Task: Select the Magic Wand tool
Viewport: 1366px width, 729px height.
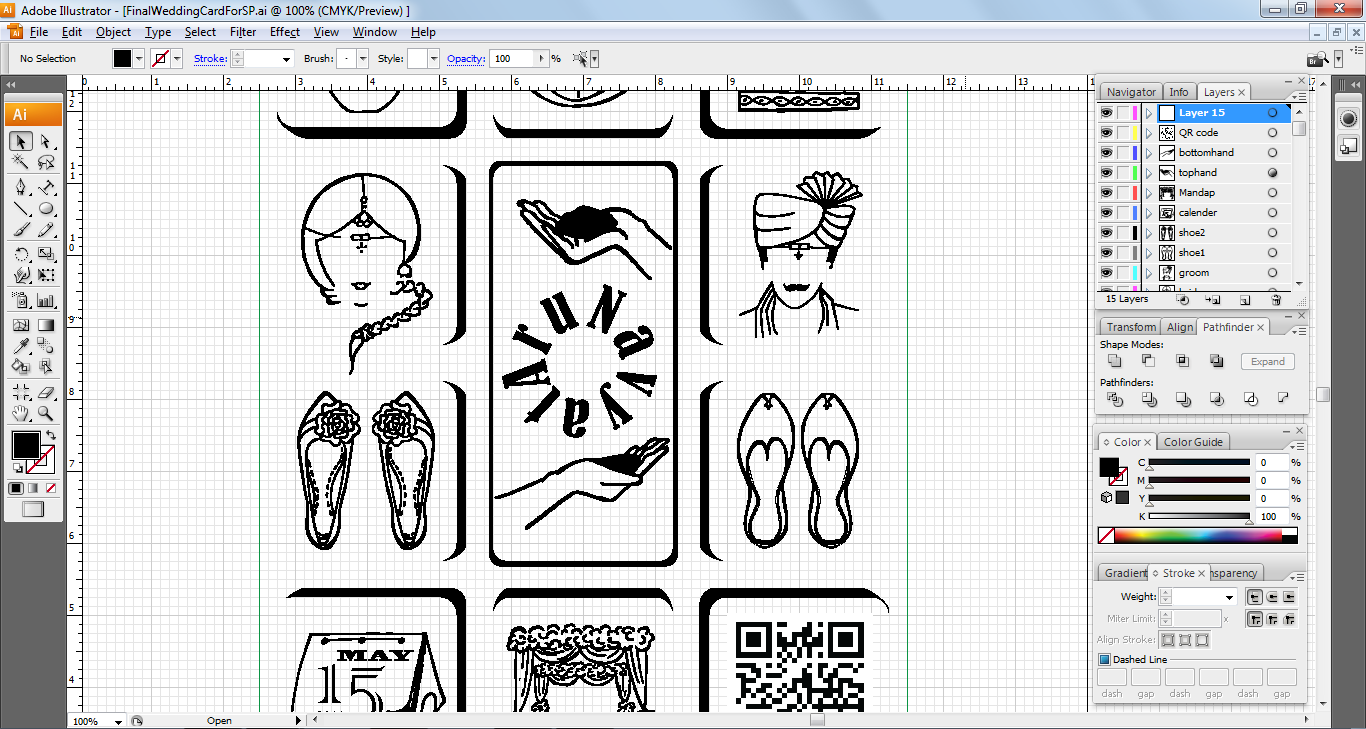Action: pyautogui.click(x=21, y=163)
